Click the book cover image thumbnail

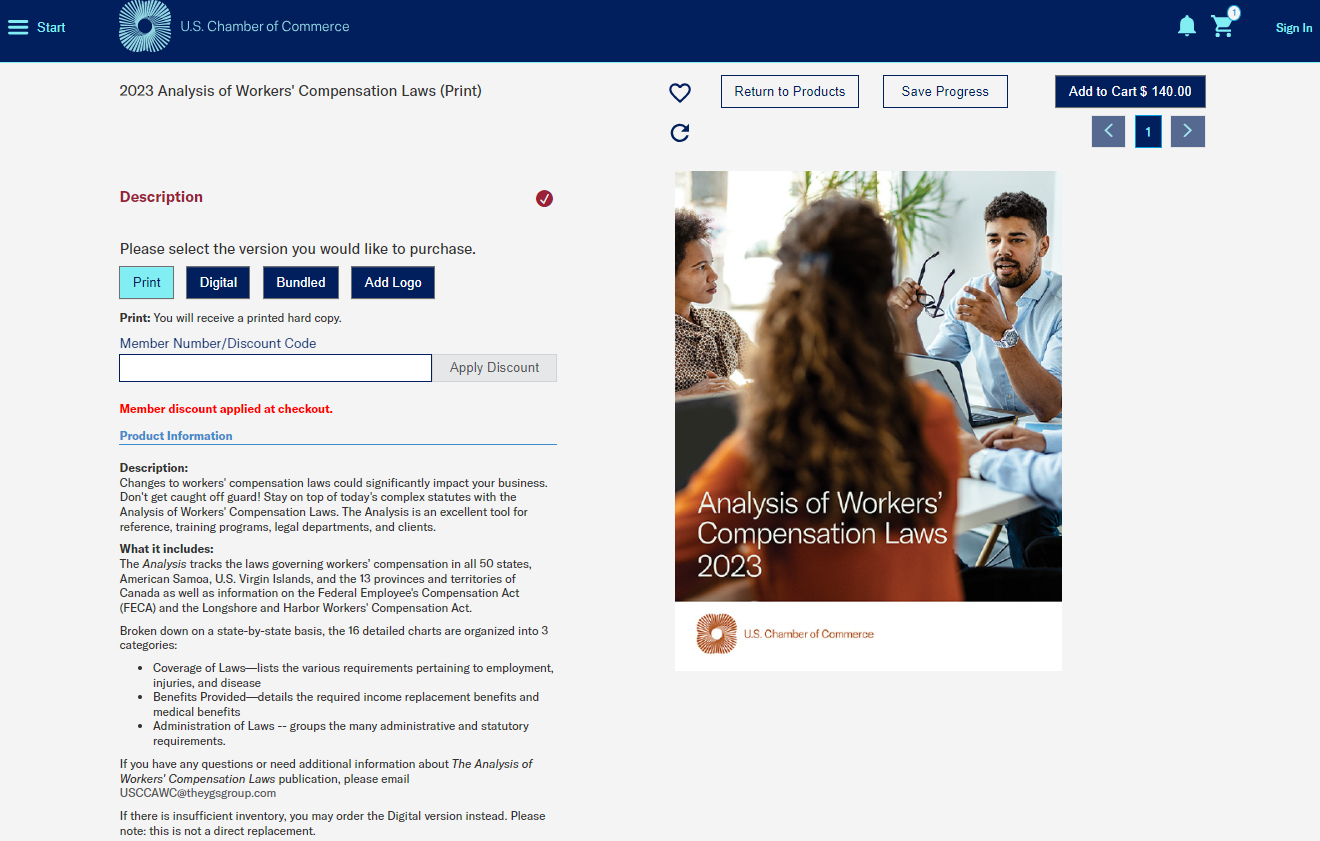click(868, 420)
